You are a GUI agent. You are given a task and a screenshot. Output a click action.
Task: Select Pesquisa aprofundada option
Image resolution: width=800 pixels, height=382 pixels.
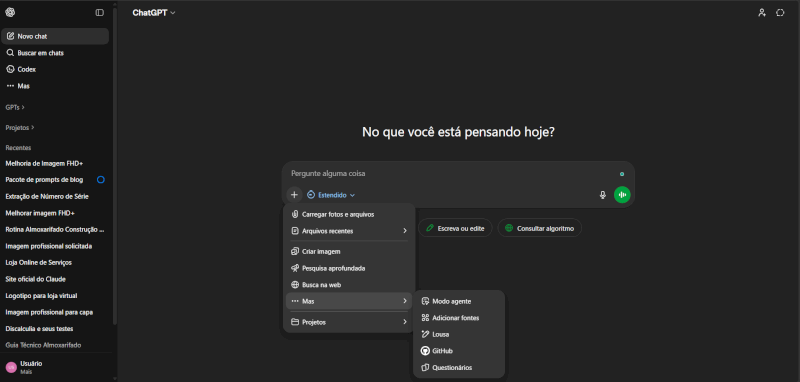click(x=349, y=268)
